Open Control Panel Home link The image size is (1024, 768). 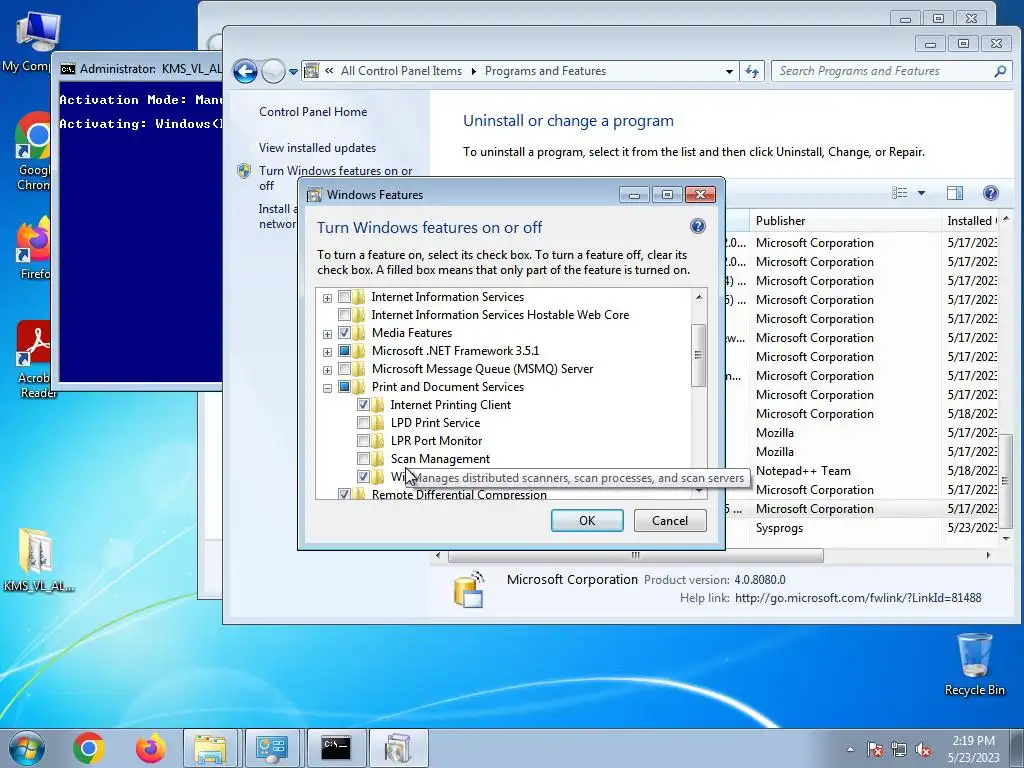313,112
